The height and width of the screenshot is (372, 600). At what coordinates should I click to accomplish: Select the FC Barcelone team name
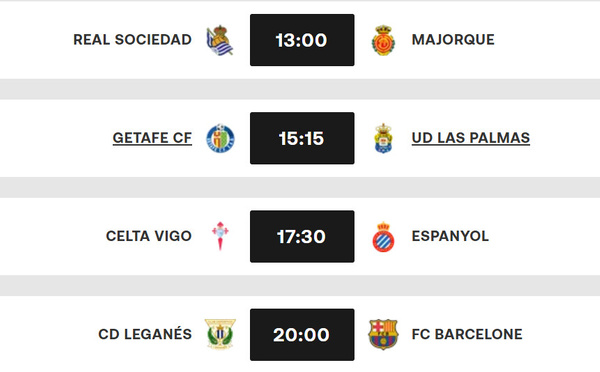pyautogui.click(x=467, y=334)
